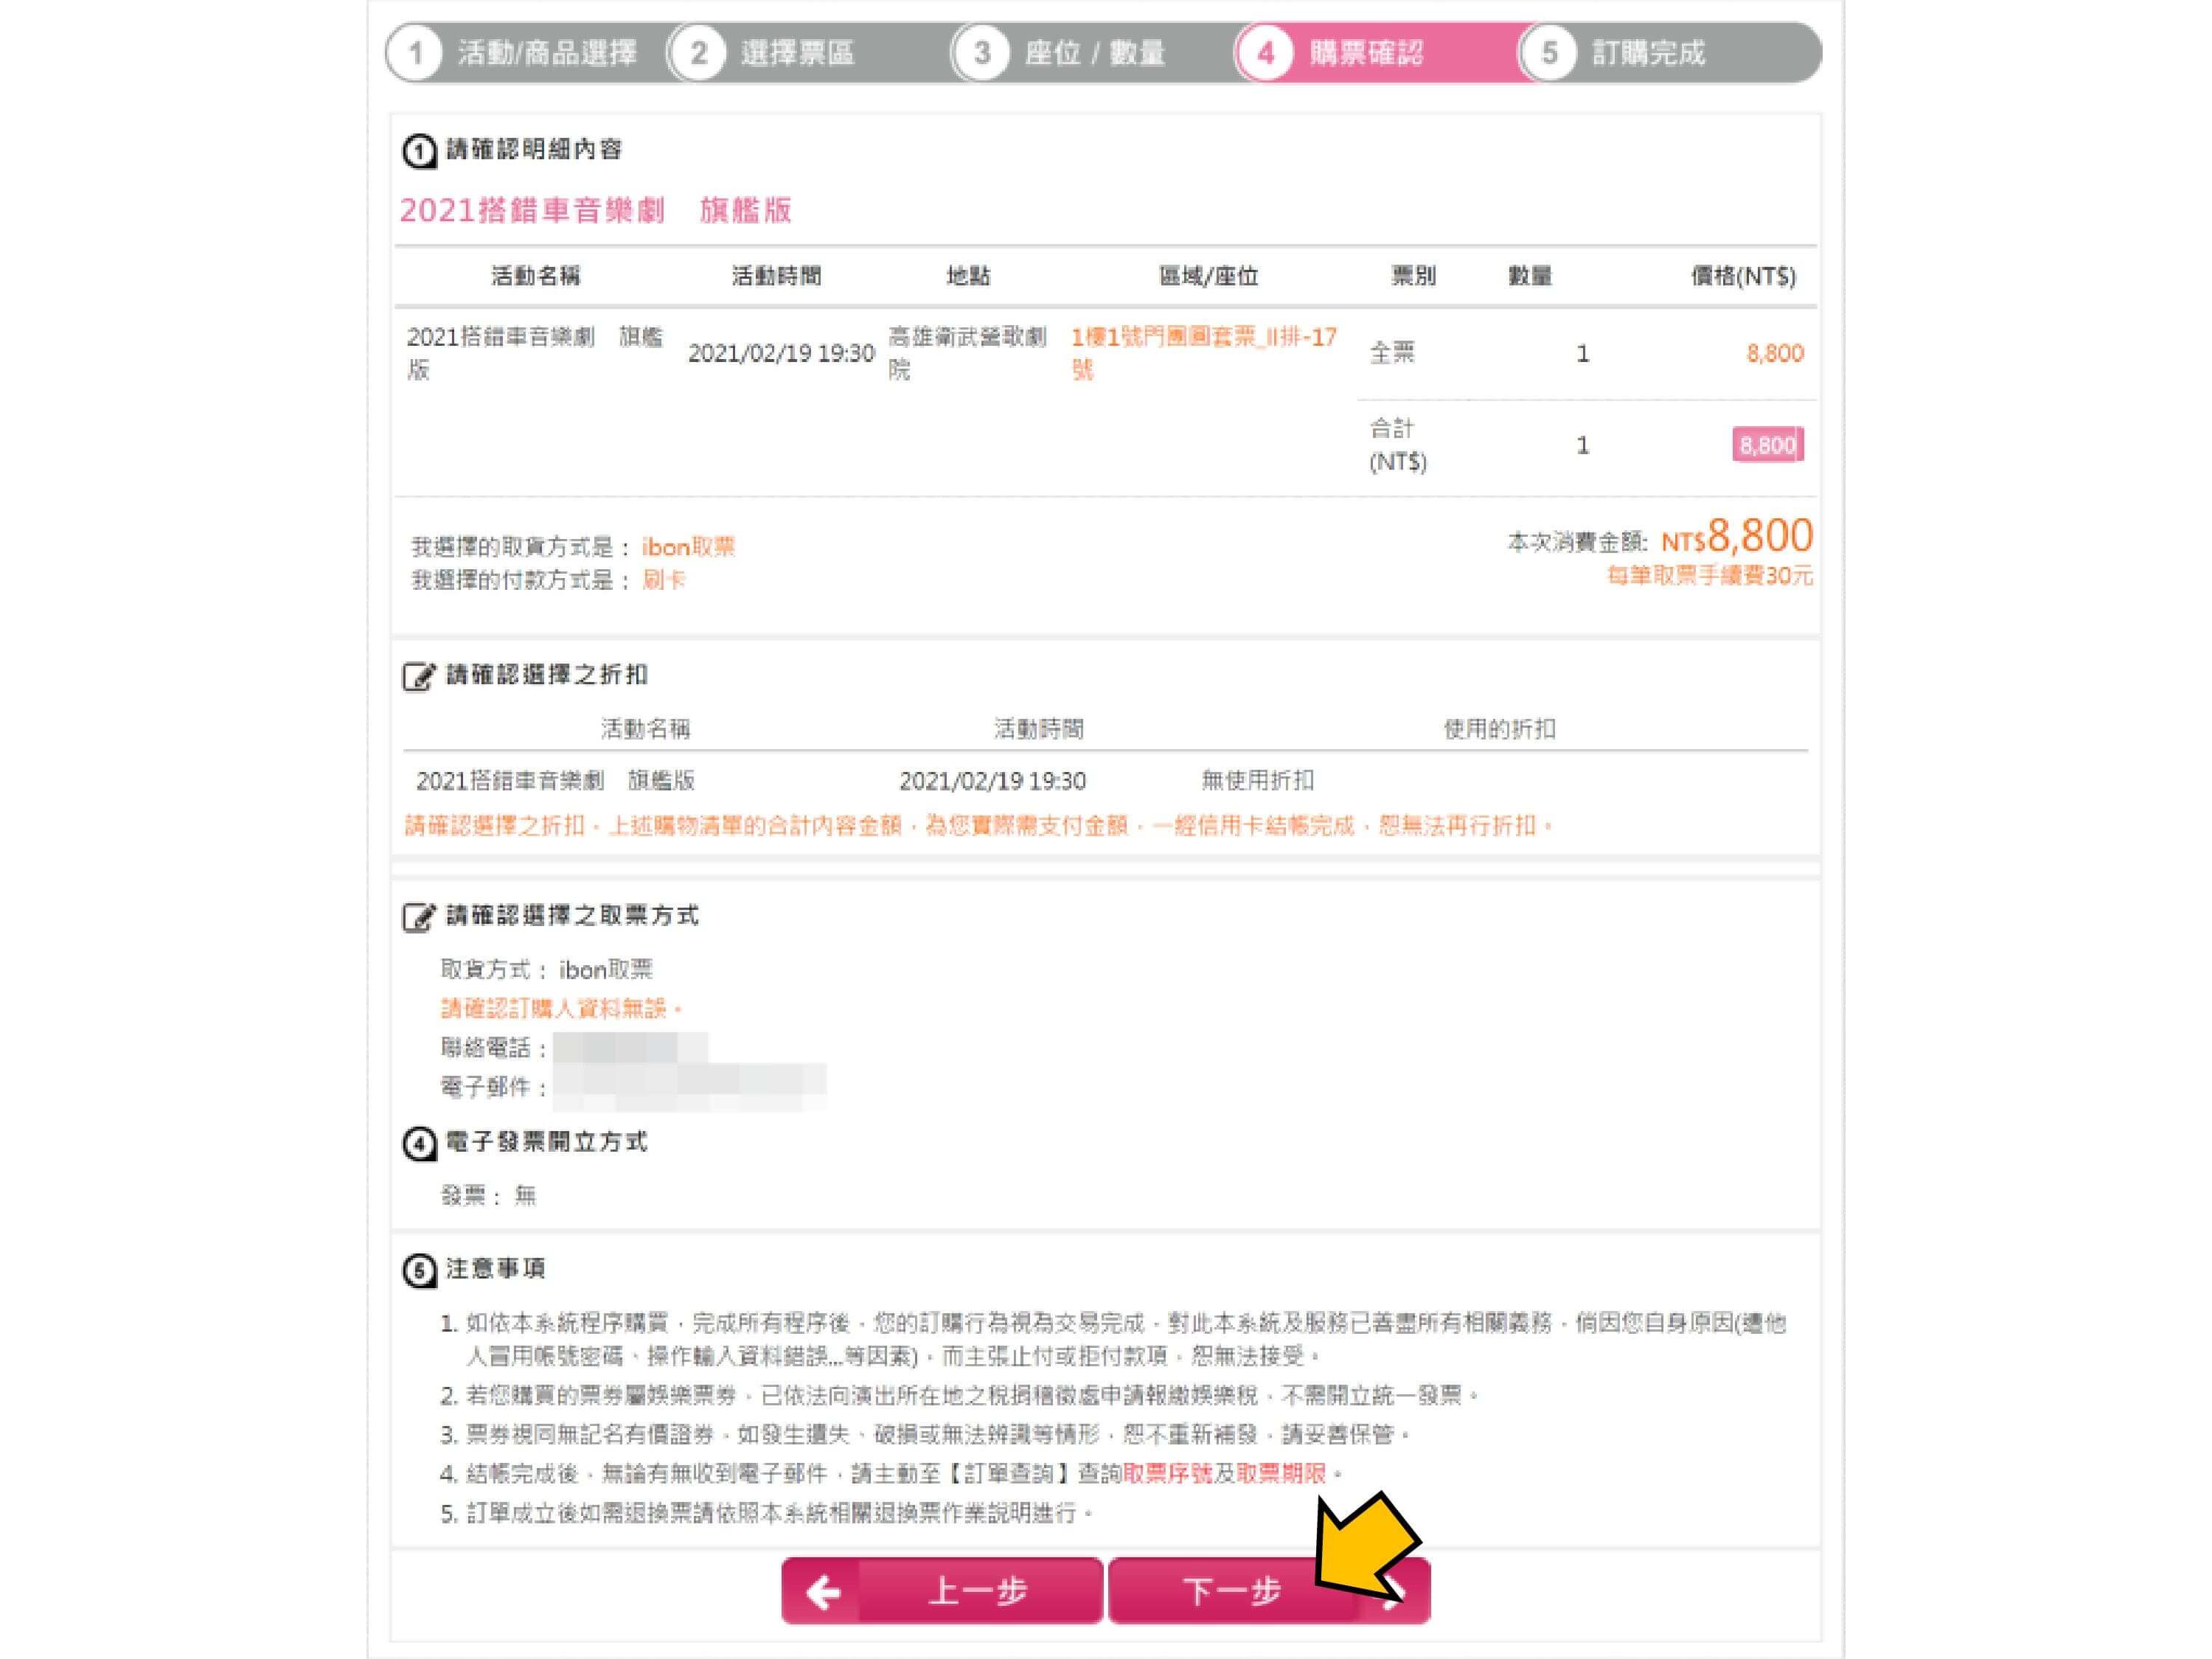The height and width of the screenshot is (1659, 2212).
Task: Click the step 5 circle number icon
Action: [x=1548, y=52]
